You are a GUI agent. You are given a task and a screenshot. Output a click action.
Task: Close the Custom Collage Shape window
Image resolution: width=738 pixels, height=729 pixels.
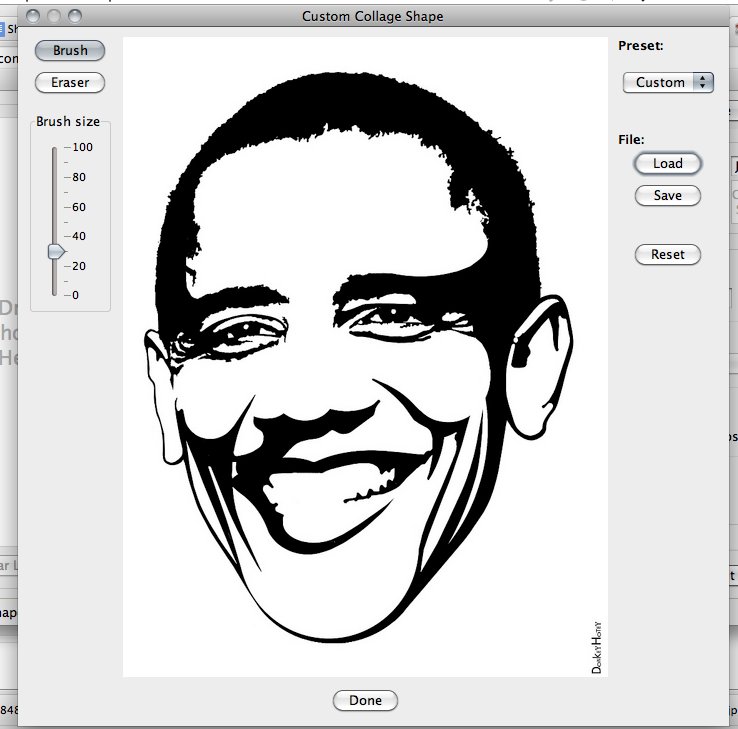click(x=33, y=16)
